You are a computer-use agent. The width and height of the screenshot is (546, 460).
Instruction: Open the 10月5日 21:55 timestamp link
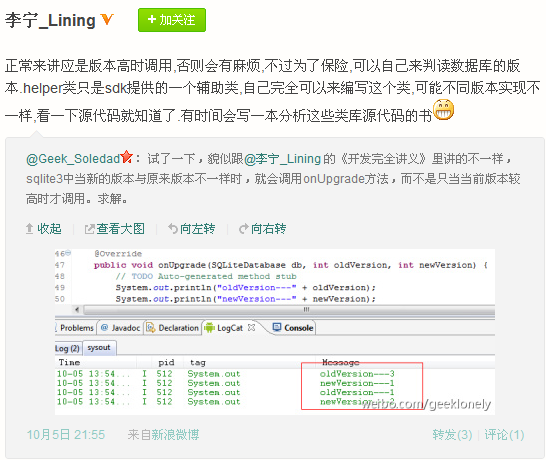[x=66, y=435]
